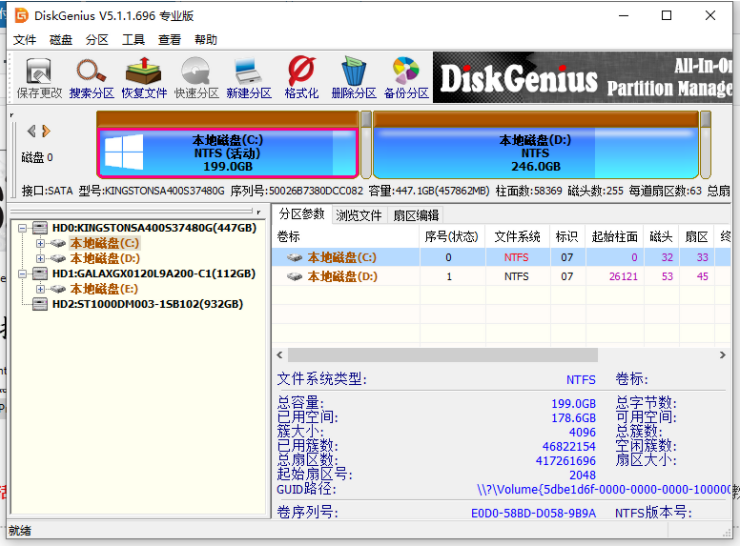Click the DiskGenius All-In-One banner image
The image size is (742, 547).
point(583,78)
